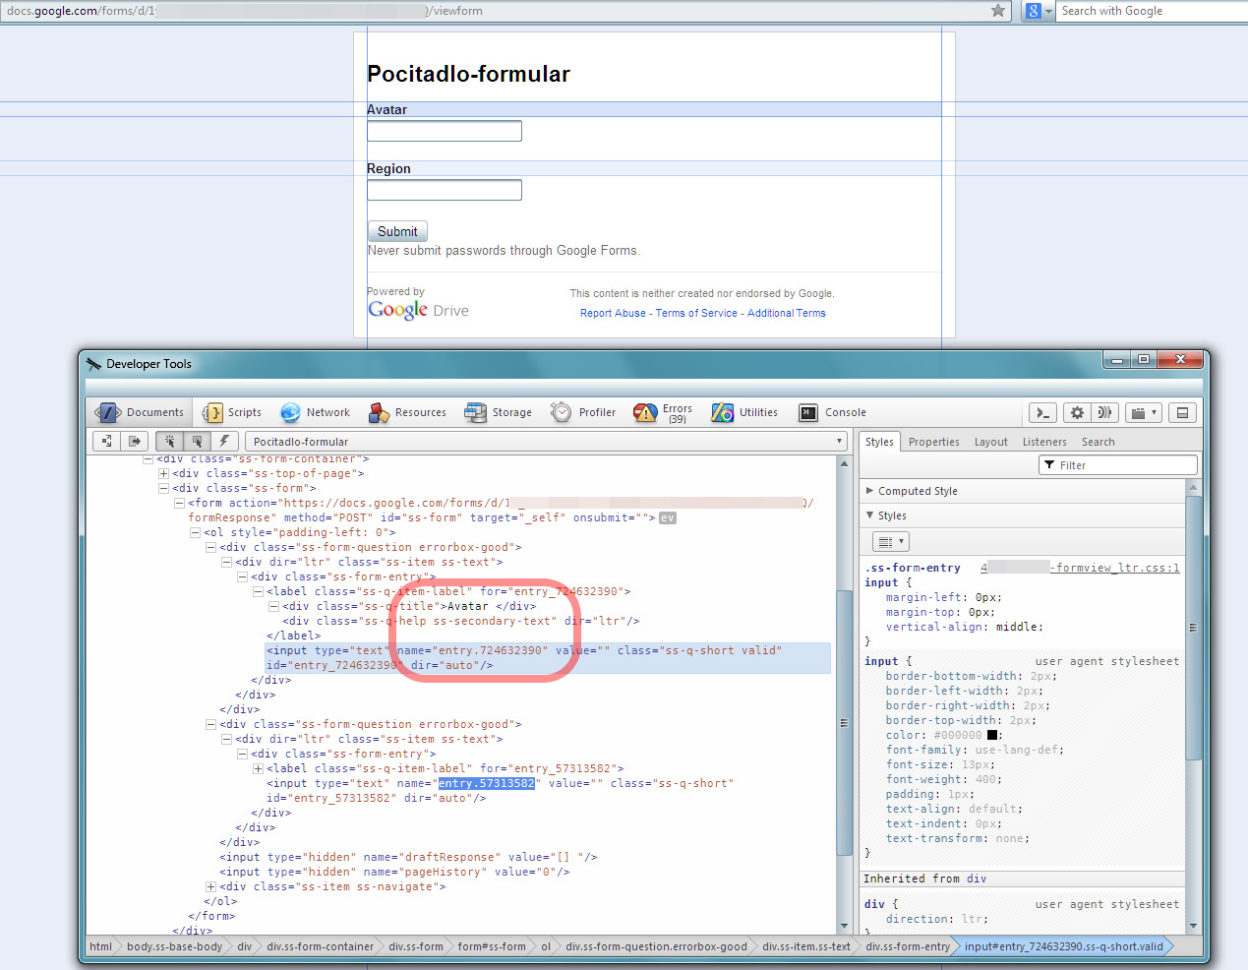Screen dimensions: 1248x970
Task: Click the highlighted entry.57313582 name value
Action: click(x=487, y=784)
